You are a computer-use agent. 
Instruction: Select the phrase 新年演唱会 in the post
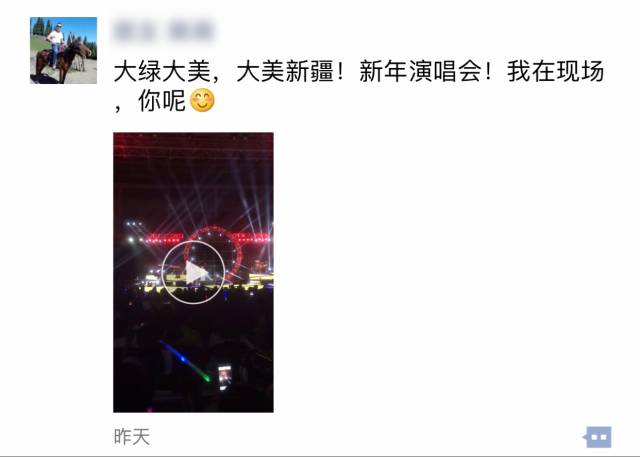coord(421,71)
